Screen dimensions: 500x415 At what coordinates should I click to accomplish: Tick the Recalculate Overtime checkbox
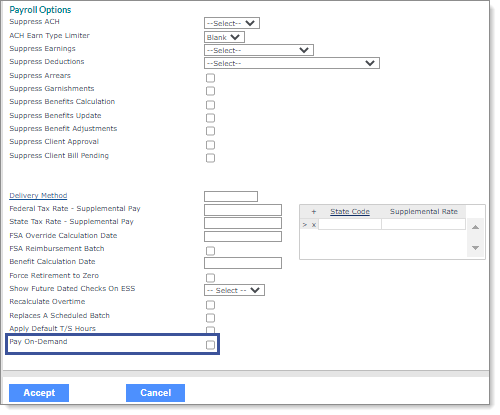coord(210,305)
